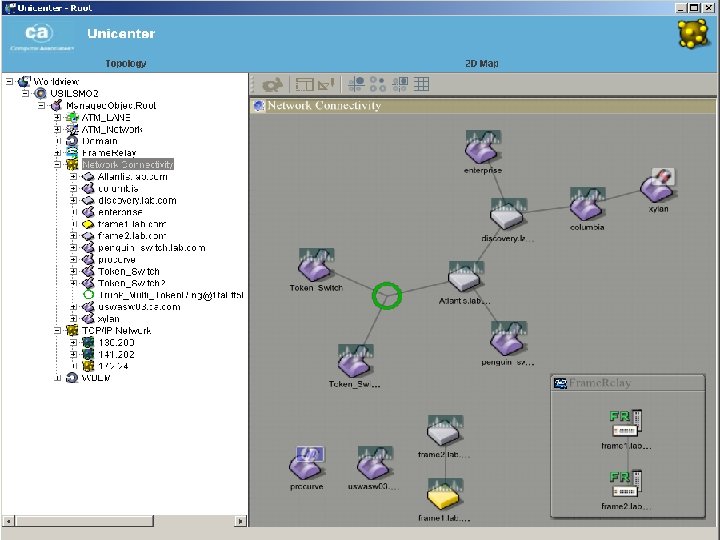Click the discovery.la... router node on map
720x540 pixels.
click(507, 215)
